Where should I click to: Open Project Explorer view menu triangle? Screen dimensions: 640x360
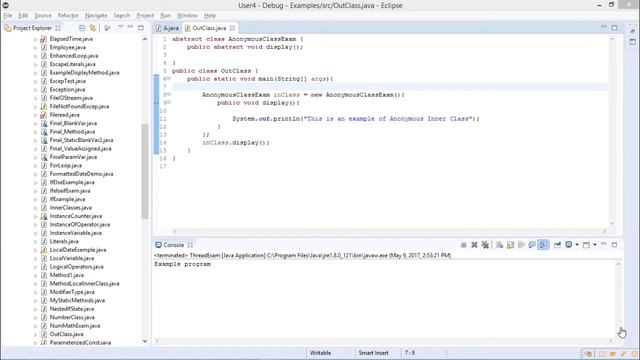coord(120,27)
